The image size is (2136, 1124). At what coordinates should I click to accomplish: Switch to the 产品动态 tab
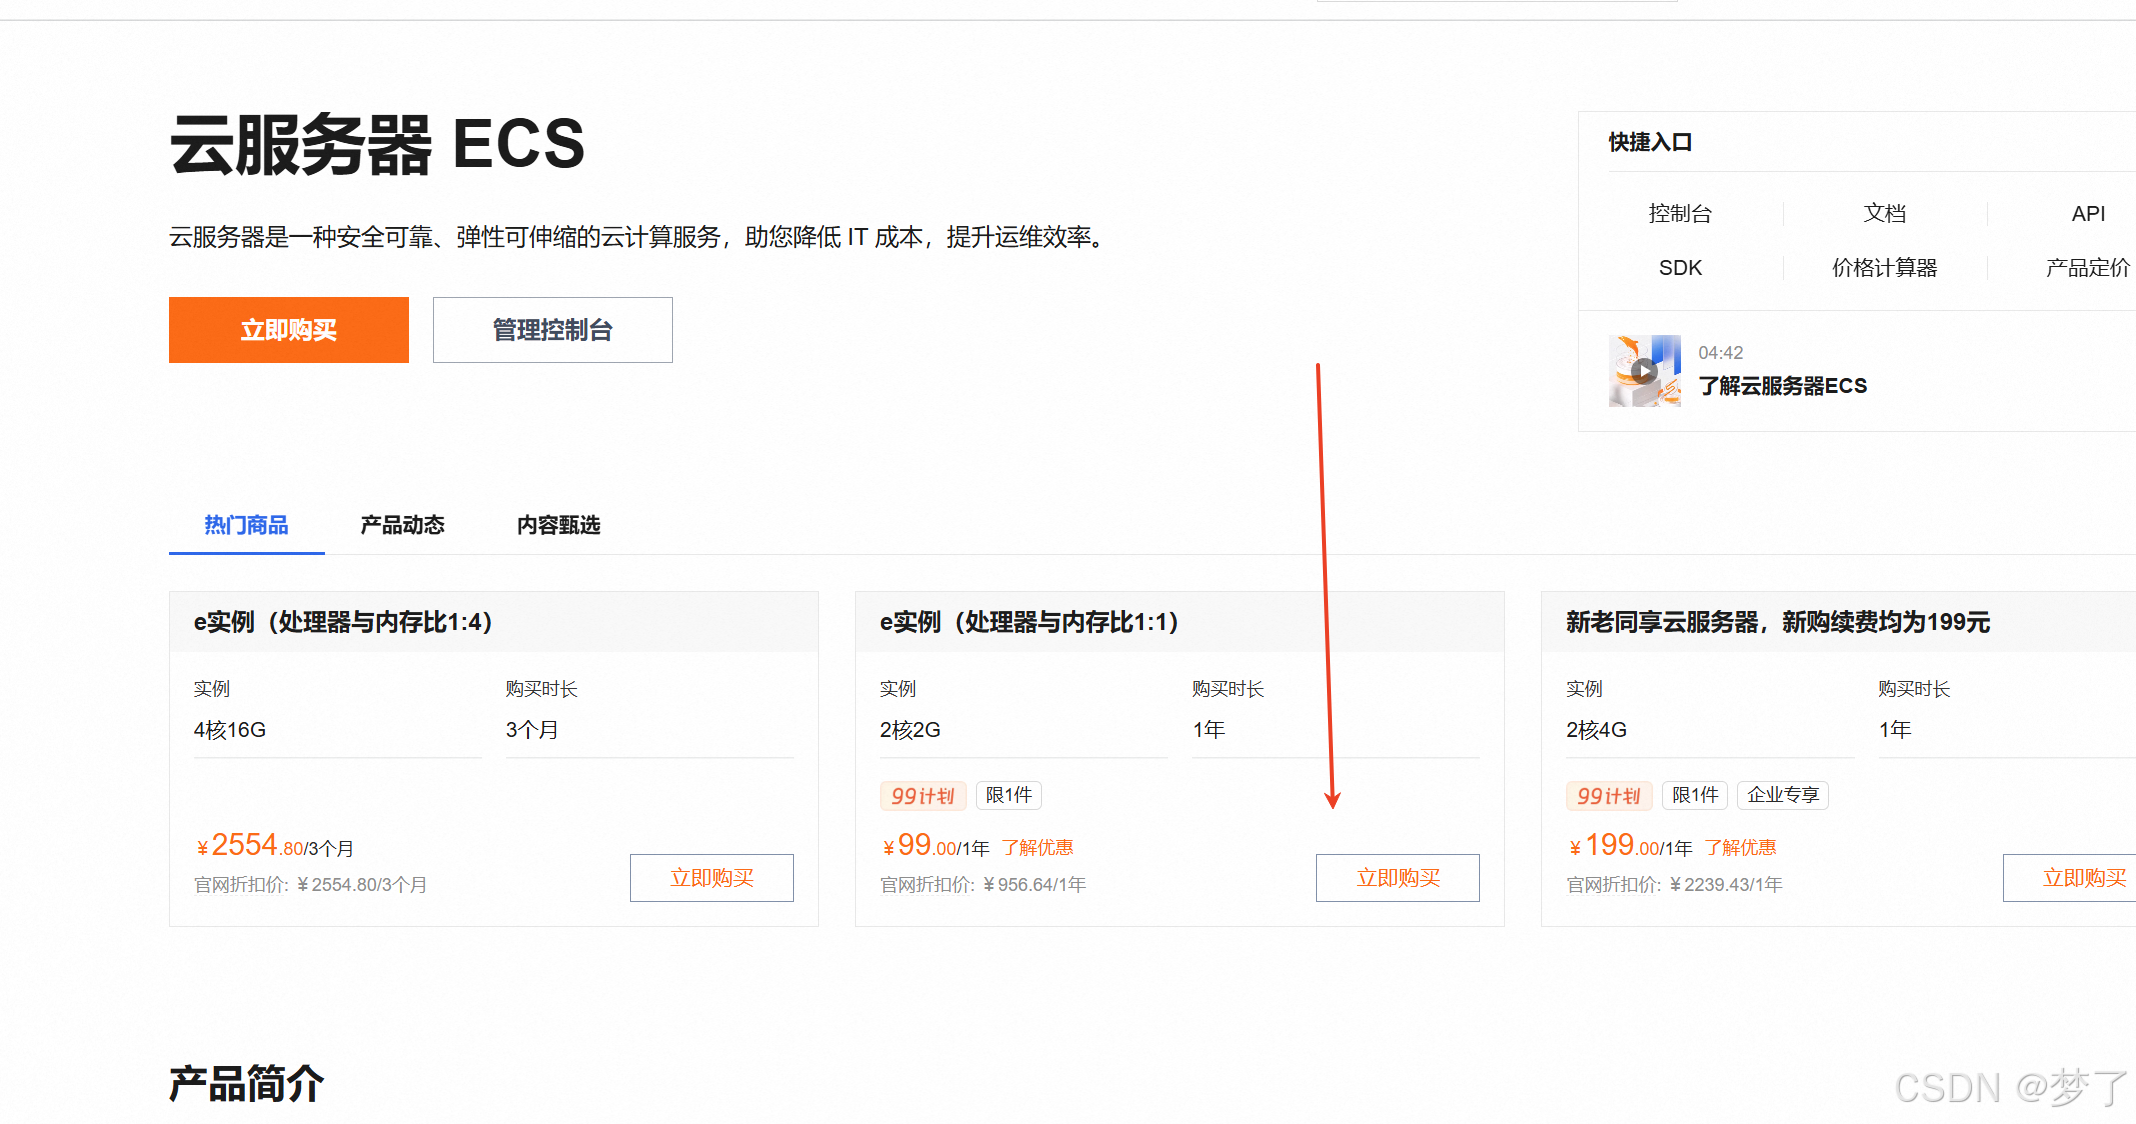tap(402, 525)
